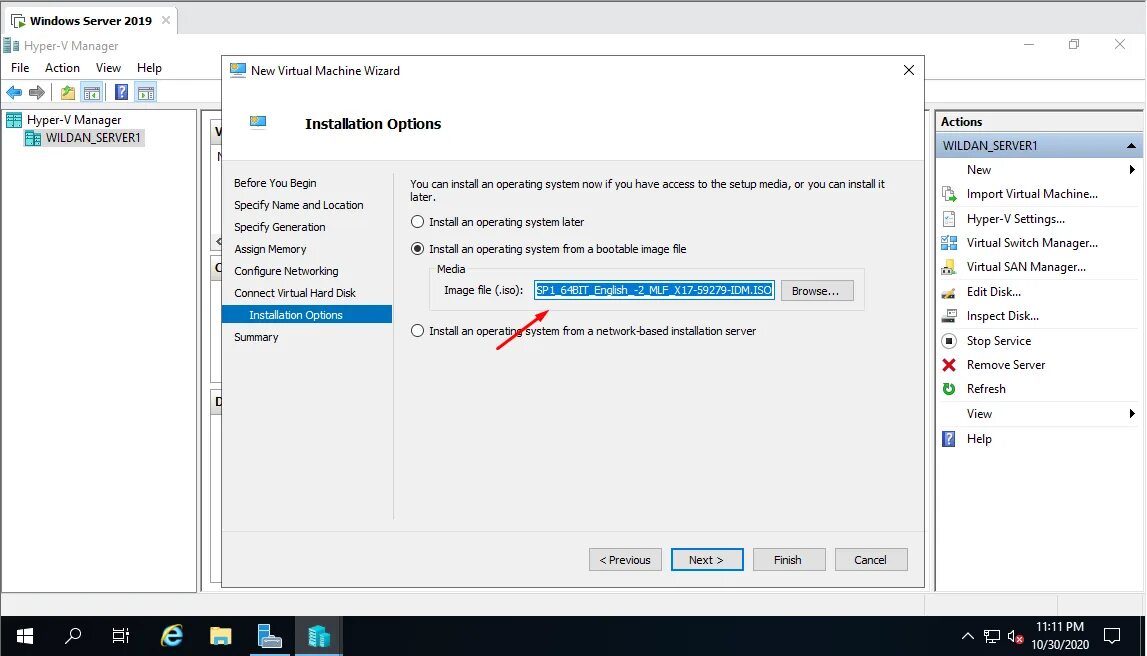Click the Browse button for ISO file

pyautogui.click(x=816, y=290)
